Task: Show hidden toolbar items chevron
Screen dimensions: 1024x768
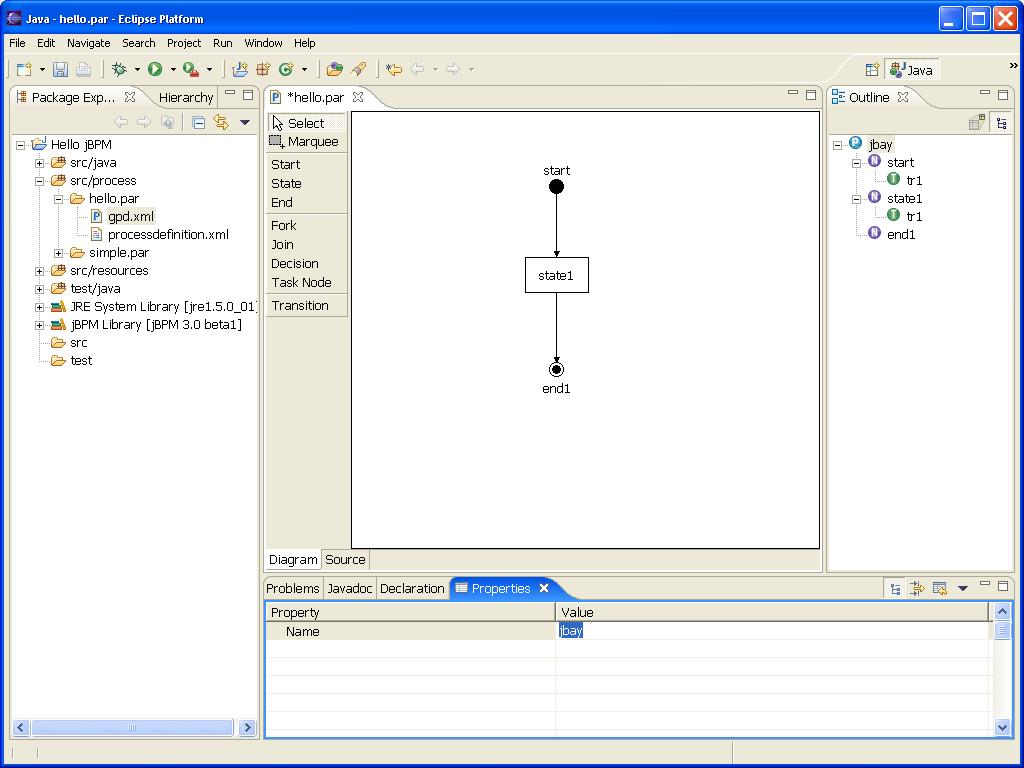Action: [1014, 65]
